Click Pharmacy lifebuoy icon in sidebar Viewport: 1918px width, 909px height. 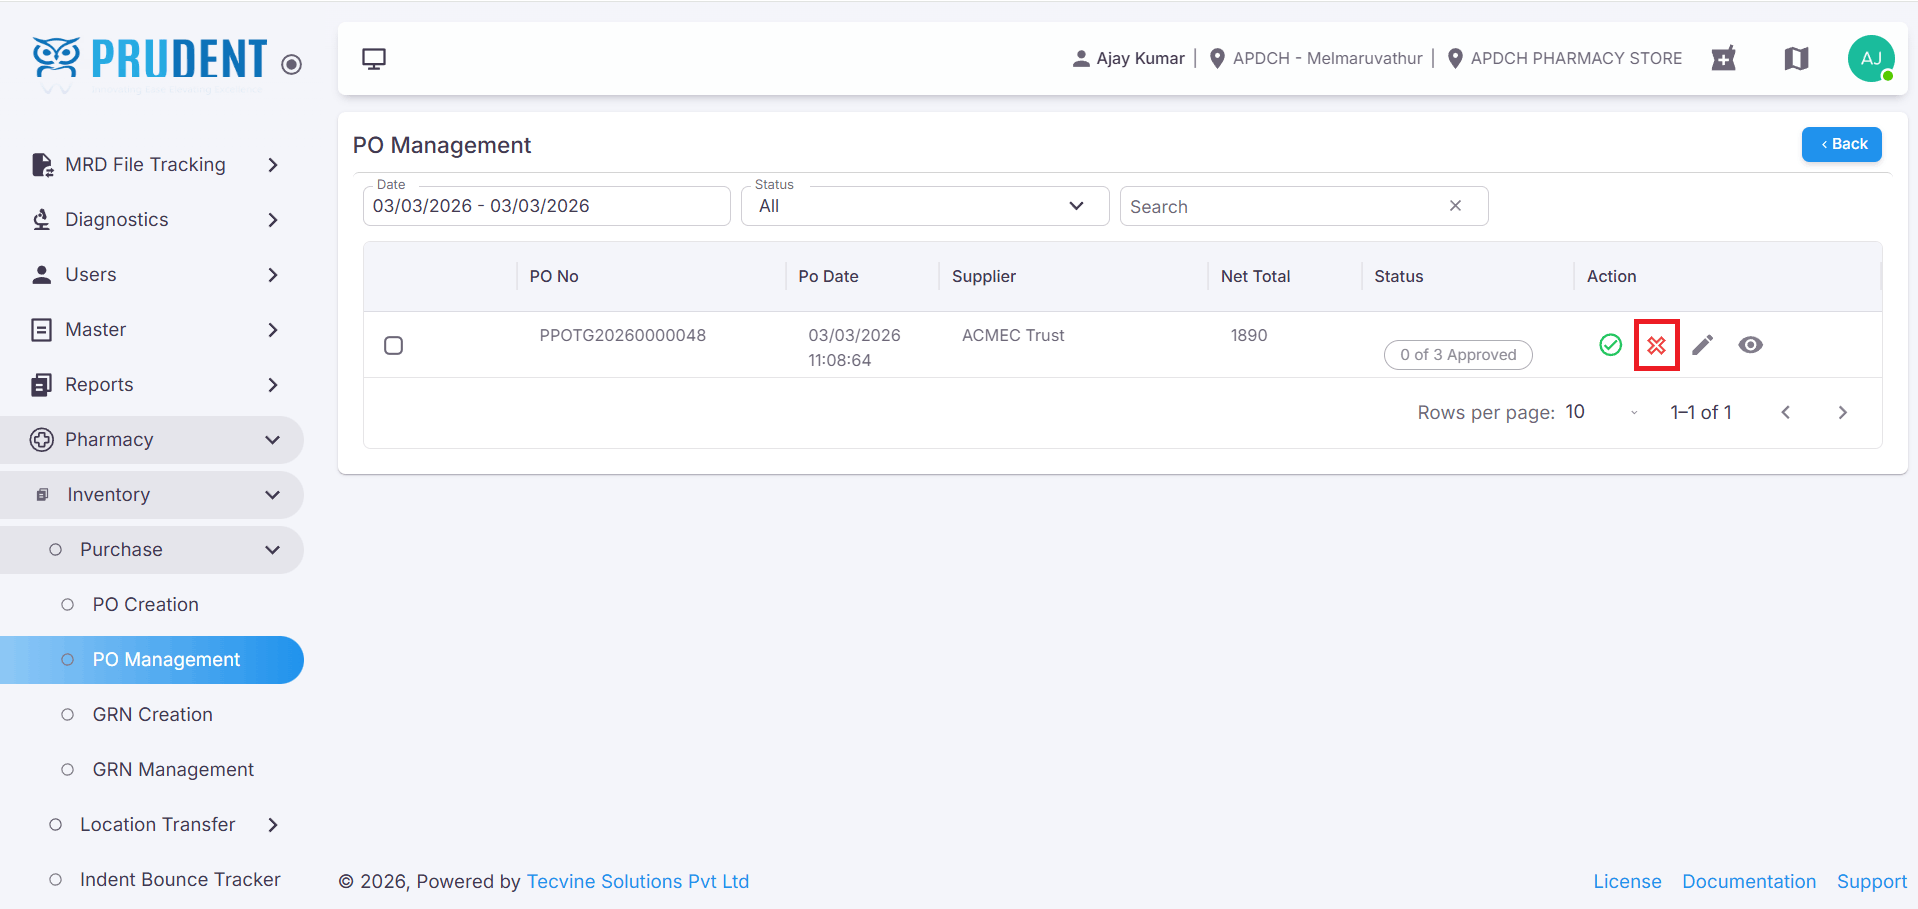pos(42,440)
